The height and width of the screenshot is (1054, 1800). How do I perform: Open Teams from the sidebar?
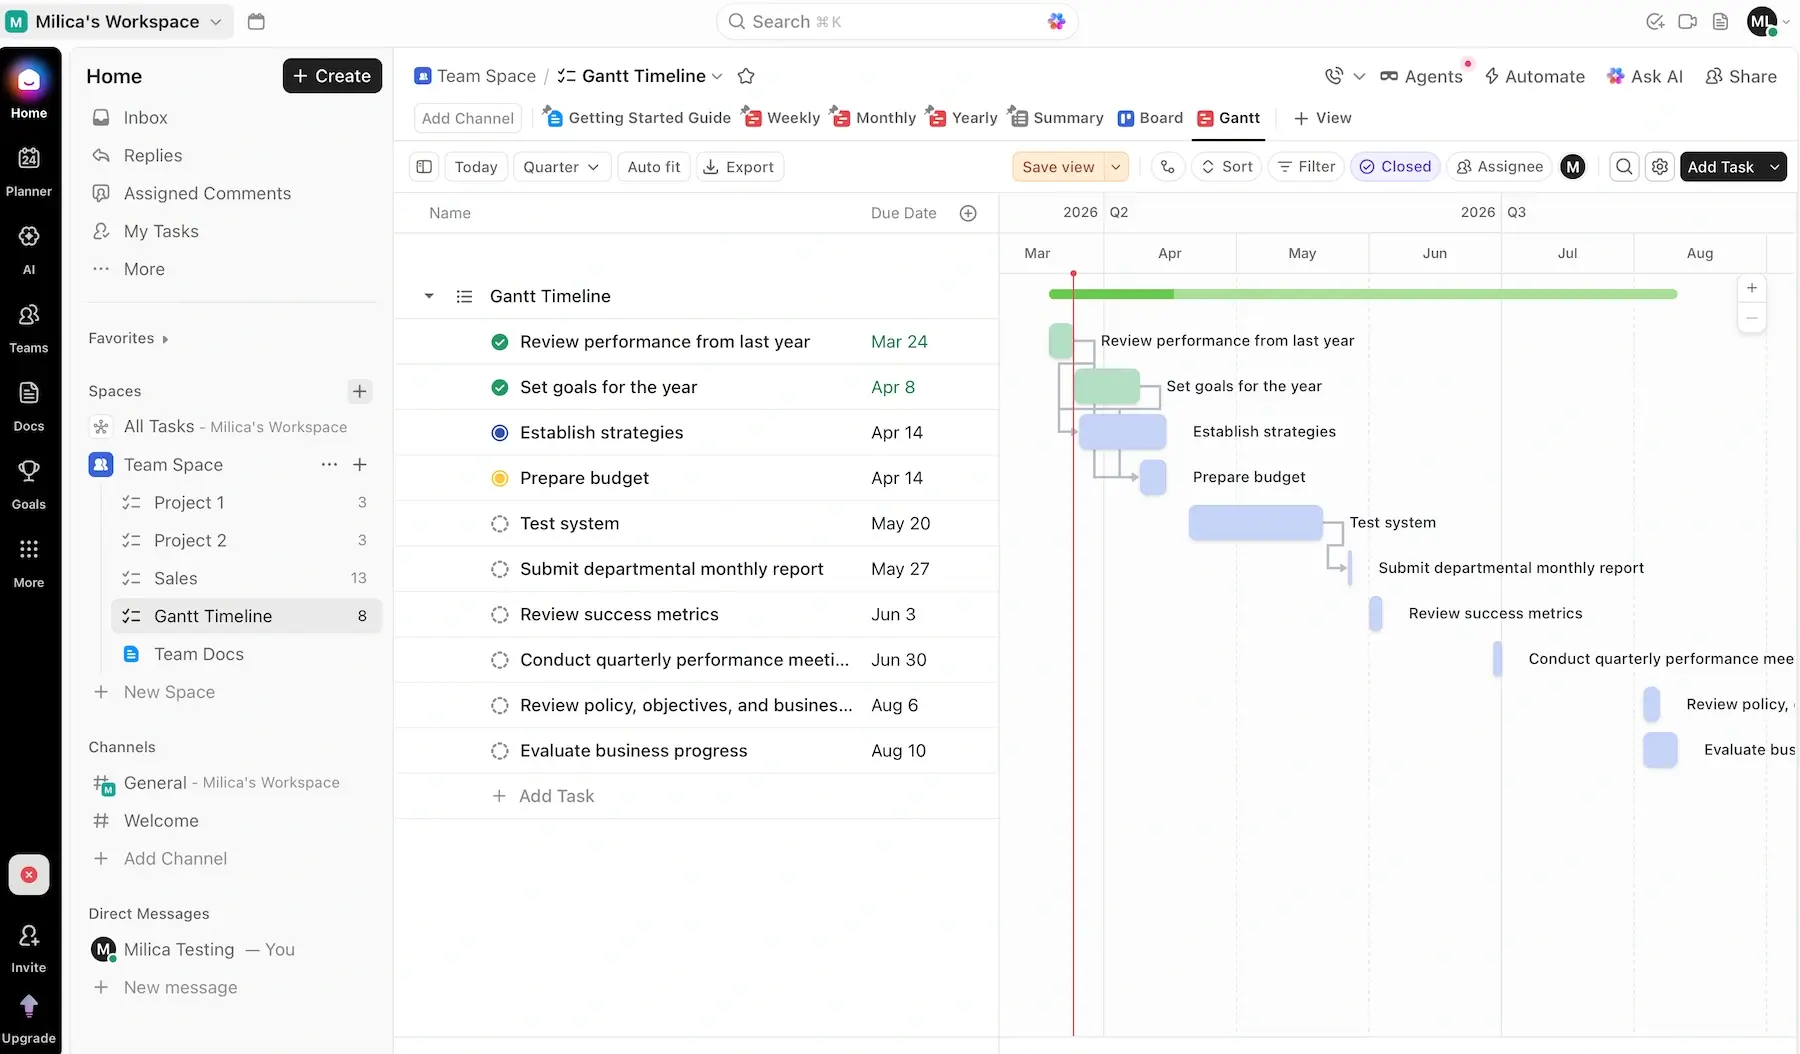click(x=28, y=326)
